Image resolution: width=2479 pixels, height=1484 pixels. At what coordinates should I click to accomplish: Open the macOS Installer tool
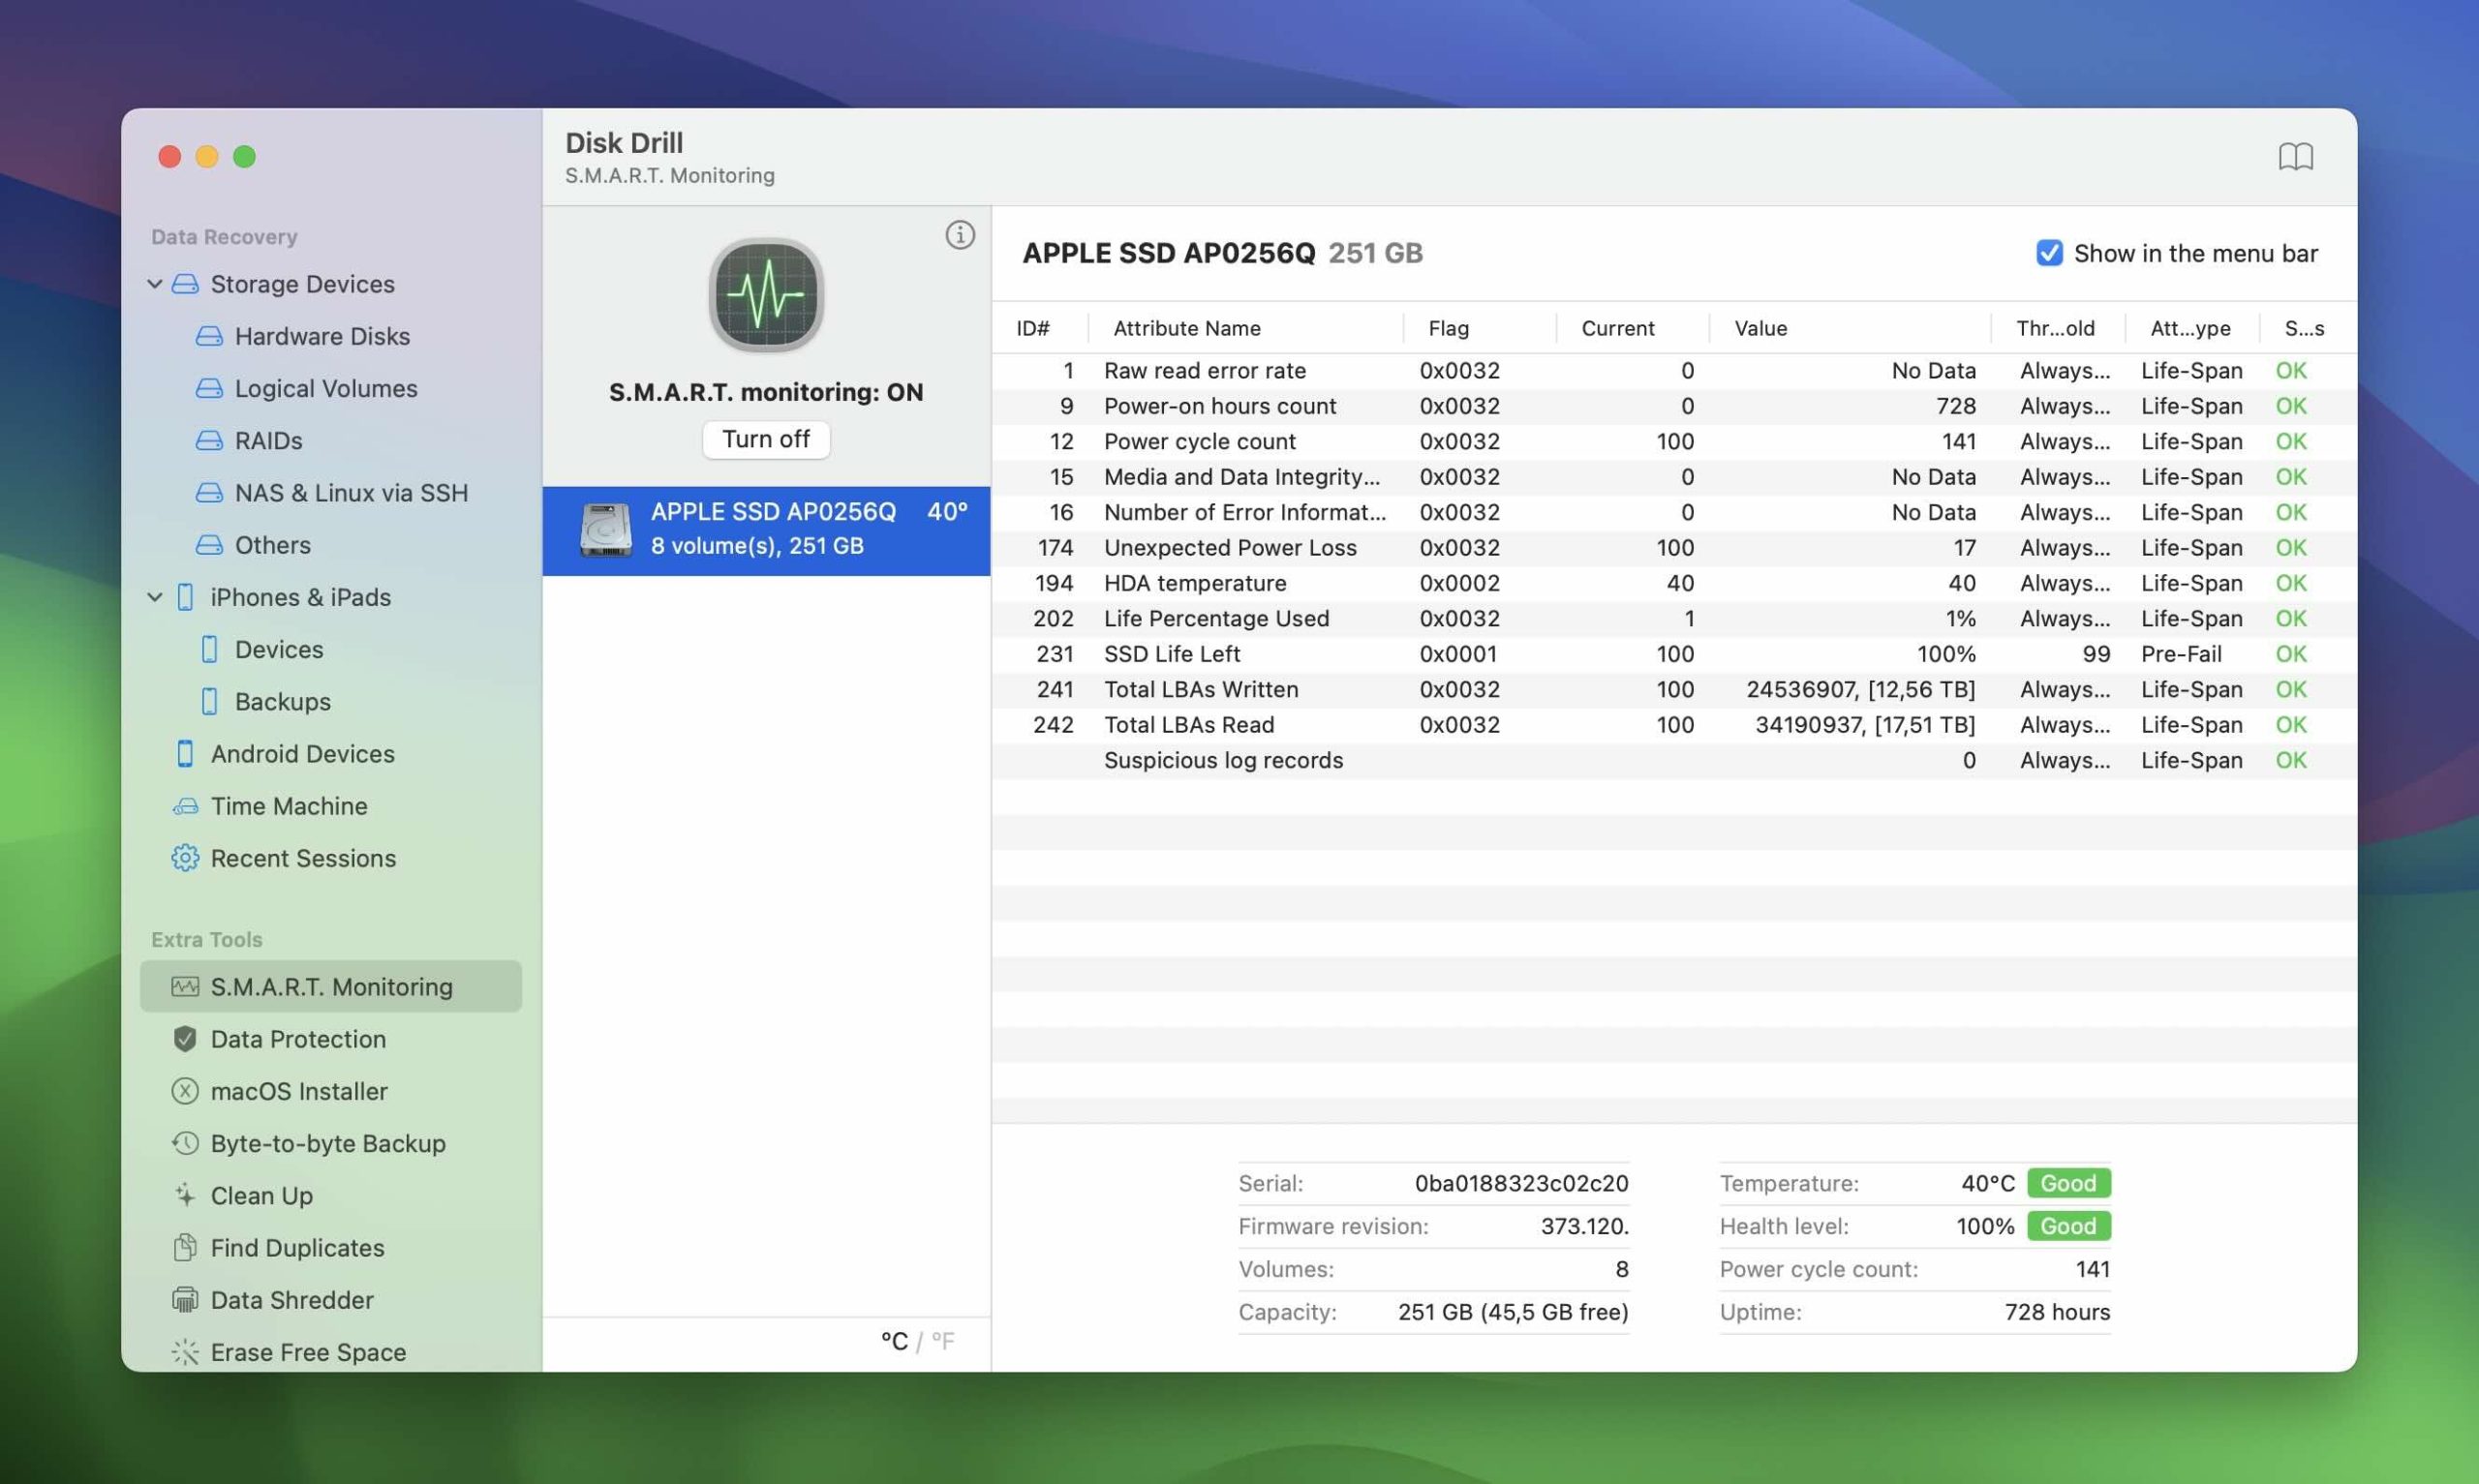pyautogui.click(x=297, y=1090)
